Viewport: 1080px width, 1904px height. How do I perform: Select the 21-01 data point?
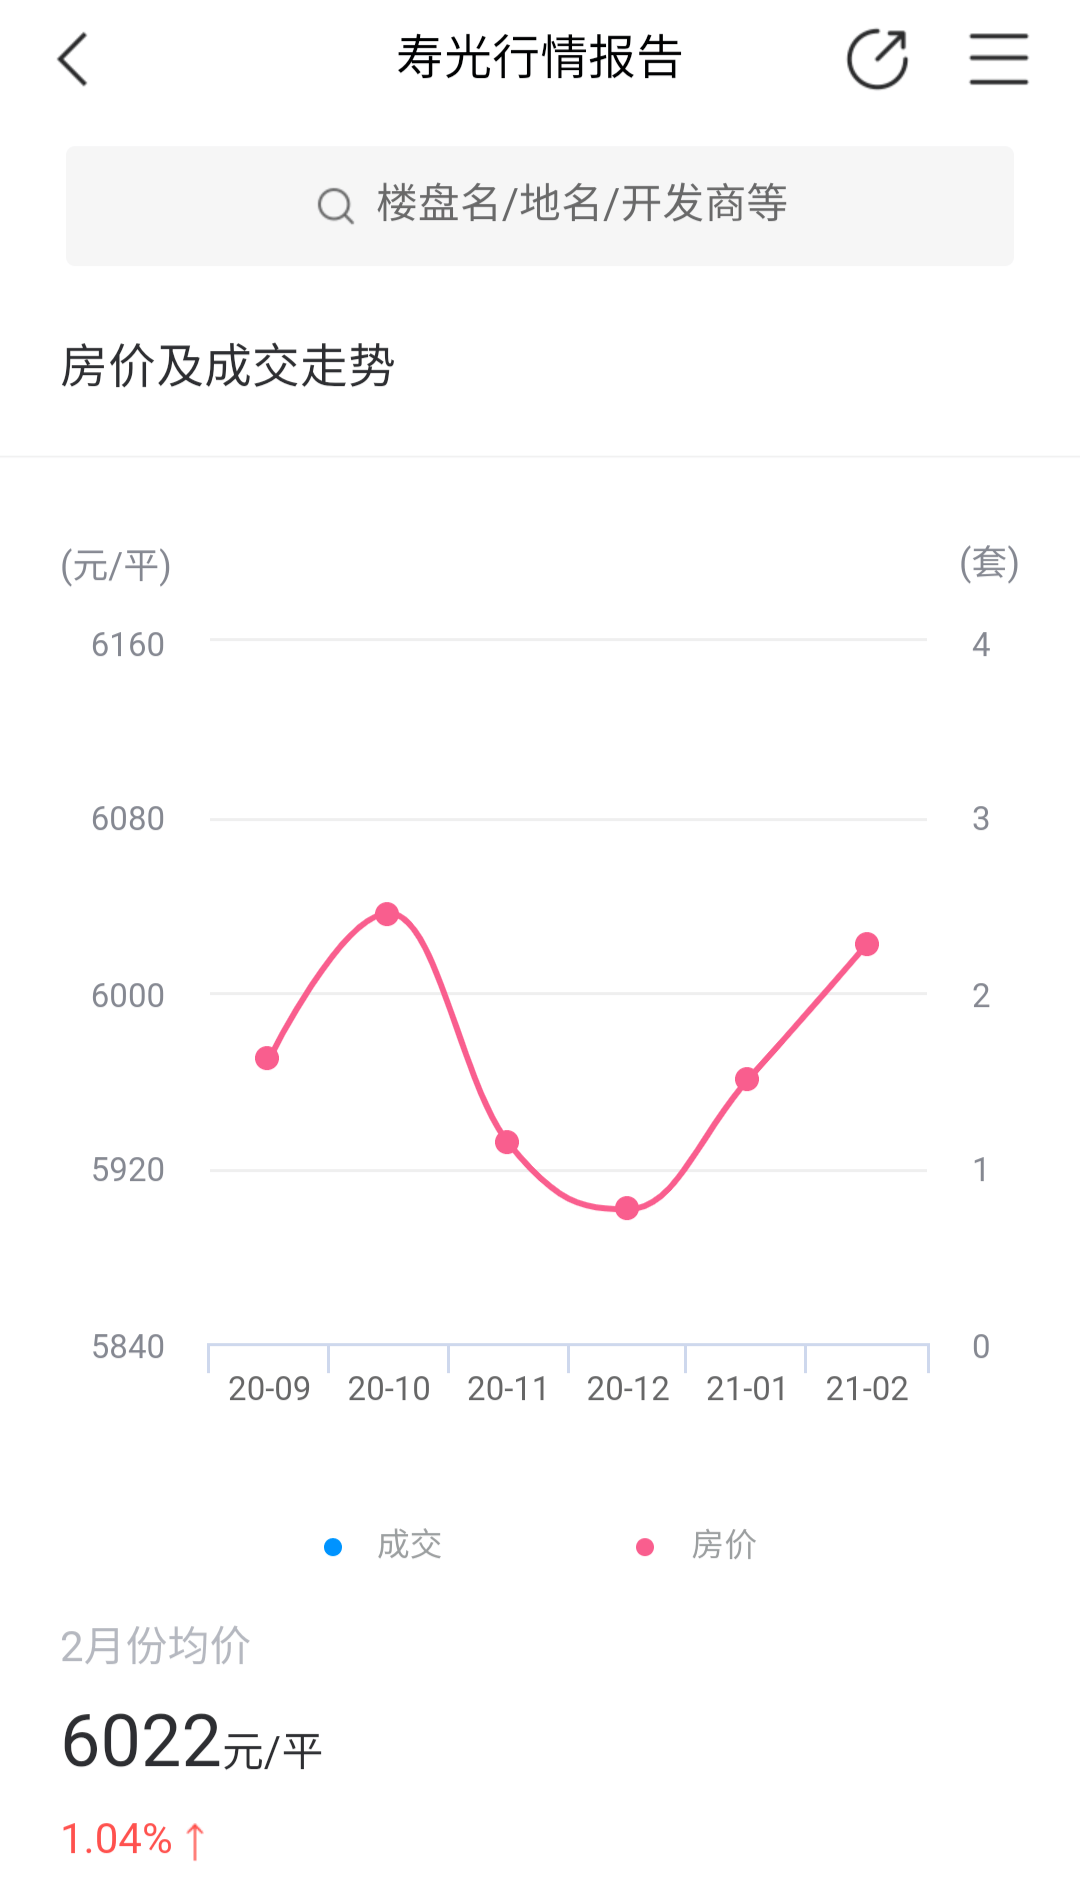(747, 1079)
